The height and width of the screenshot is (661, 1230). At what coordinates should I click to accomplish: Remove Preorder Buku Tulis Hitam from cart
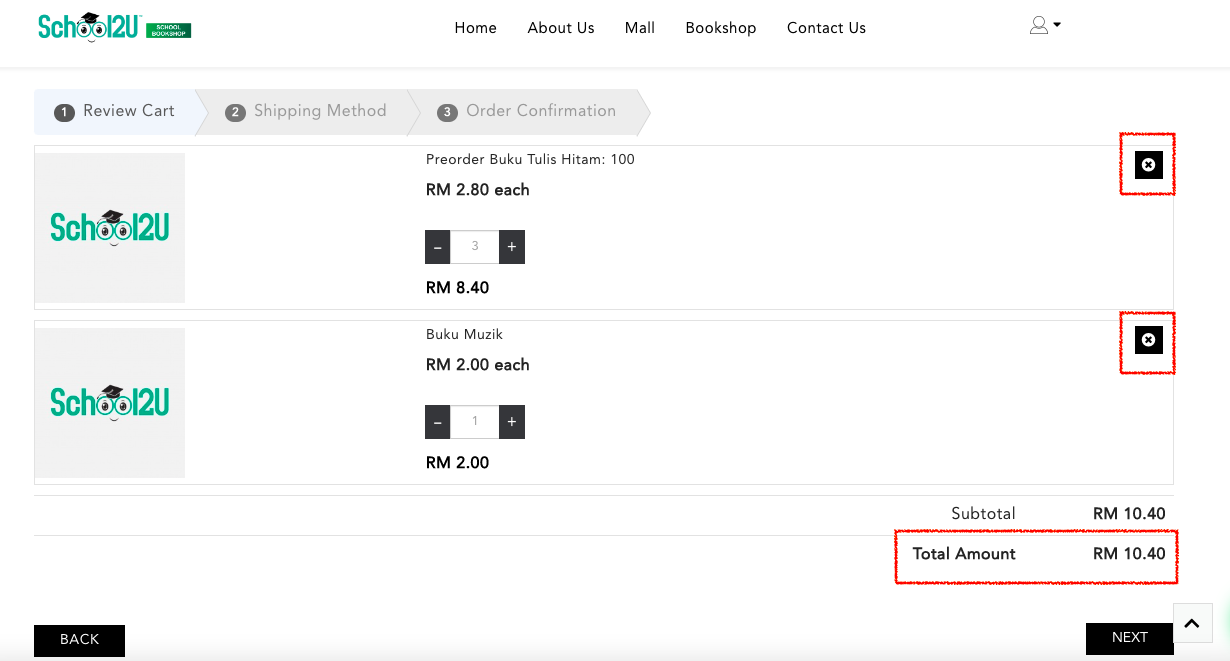tap(1148, 165)
